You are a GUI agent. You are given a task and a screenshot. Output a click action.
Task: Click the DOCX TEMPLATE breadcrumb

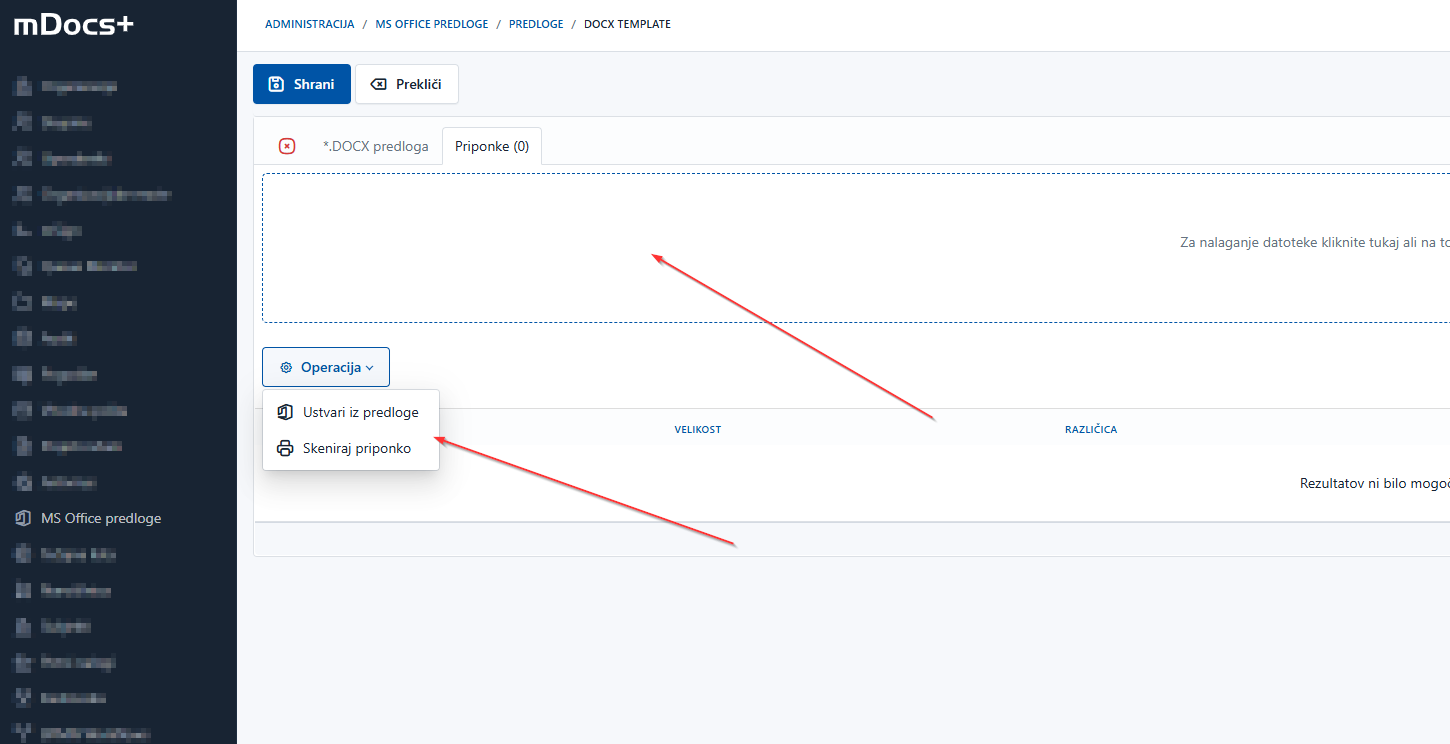[x=627, y=24]
